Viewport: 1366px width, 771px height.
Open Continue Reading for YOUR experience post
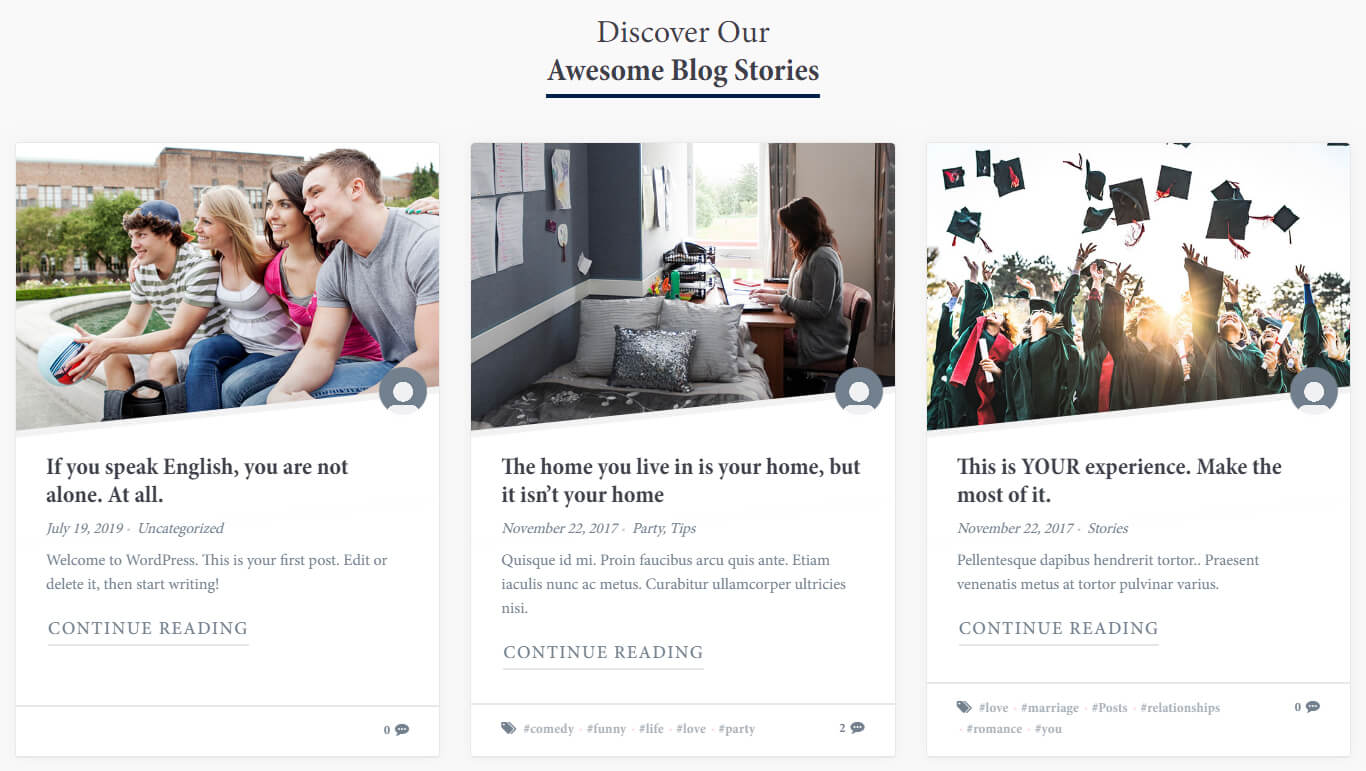(1058, 629)
